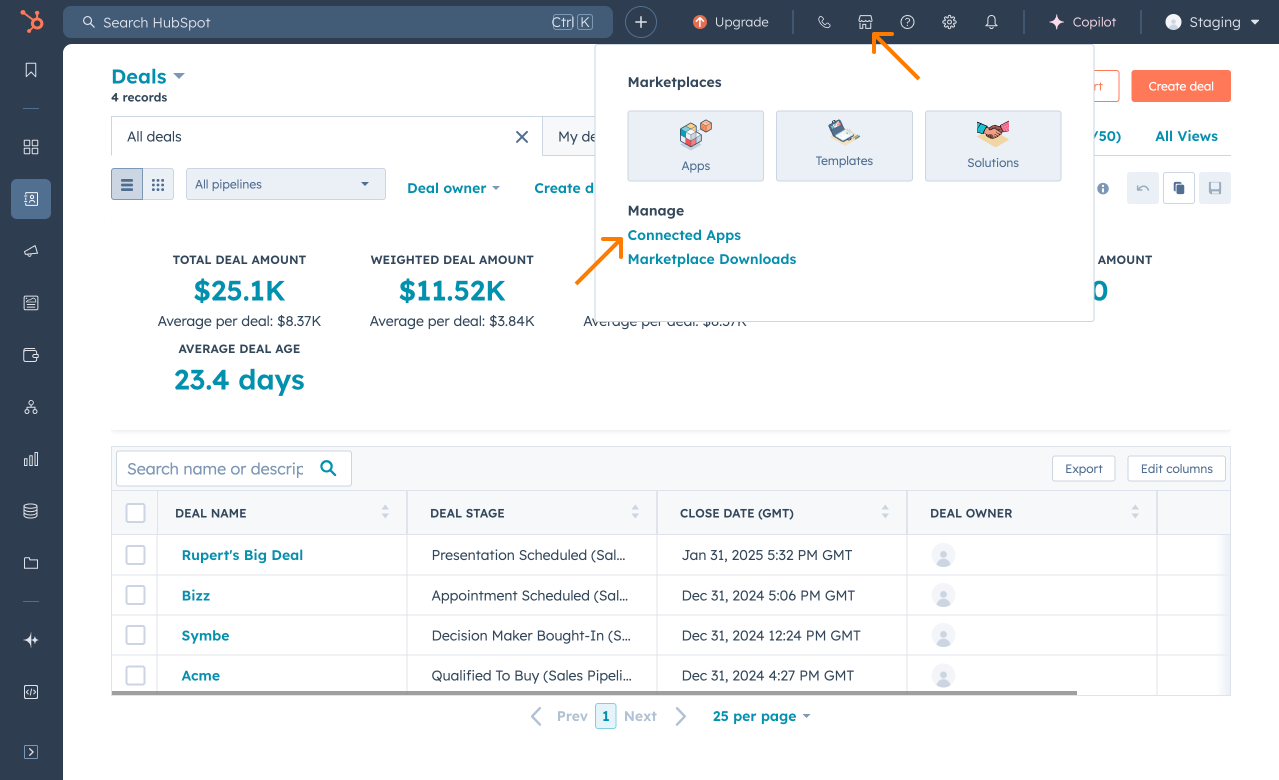Check the Bizz row checkbox
Viewport: 1279px width, 780px height.
[136, 595]
